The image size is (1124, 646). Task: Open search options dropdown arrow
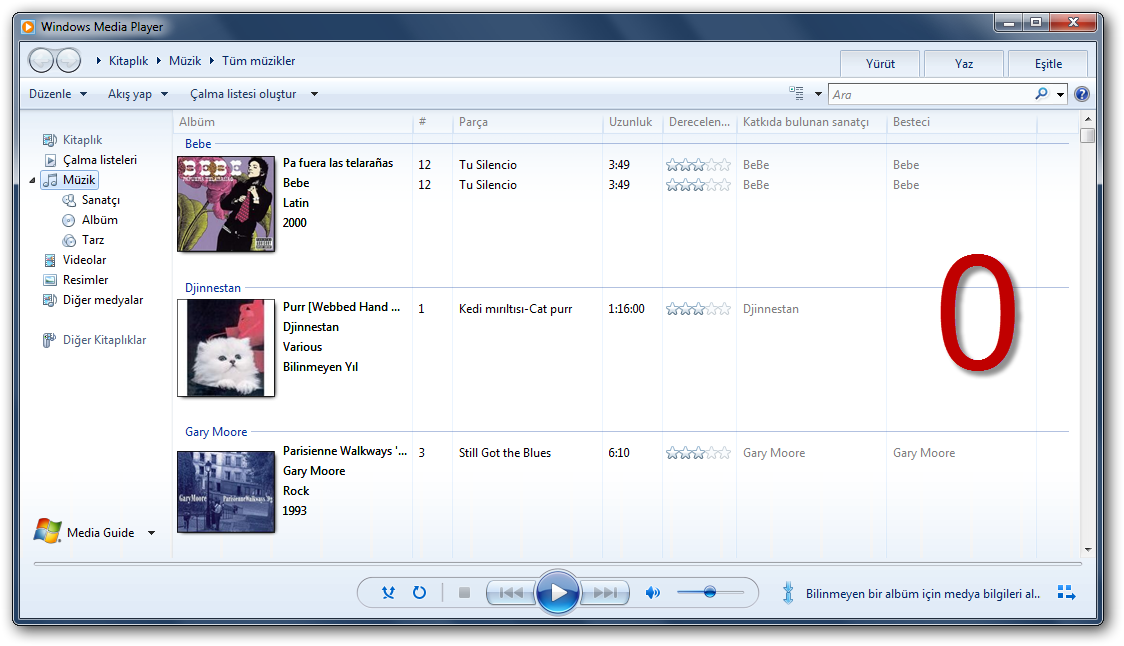click(x=1060, y=94)
